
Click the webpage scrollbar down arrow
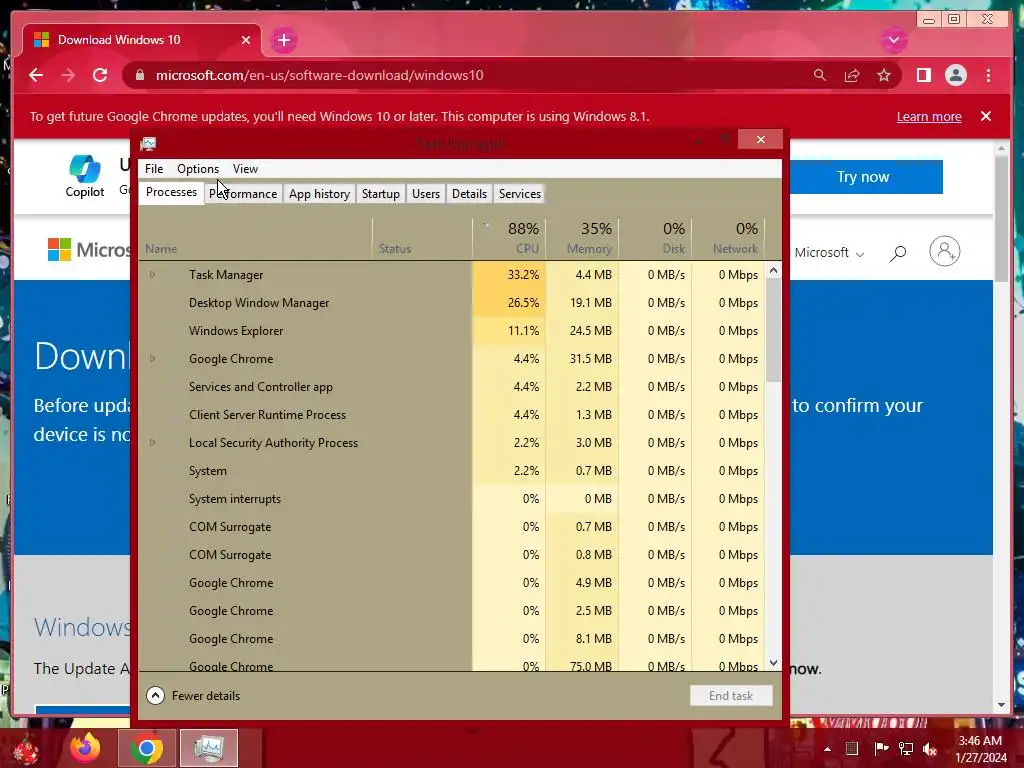(x=1002, y=705)
